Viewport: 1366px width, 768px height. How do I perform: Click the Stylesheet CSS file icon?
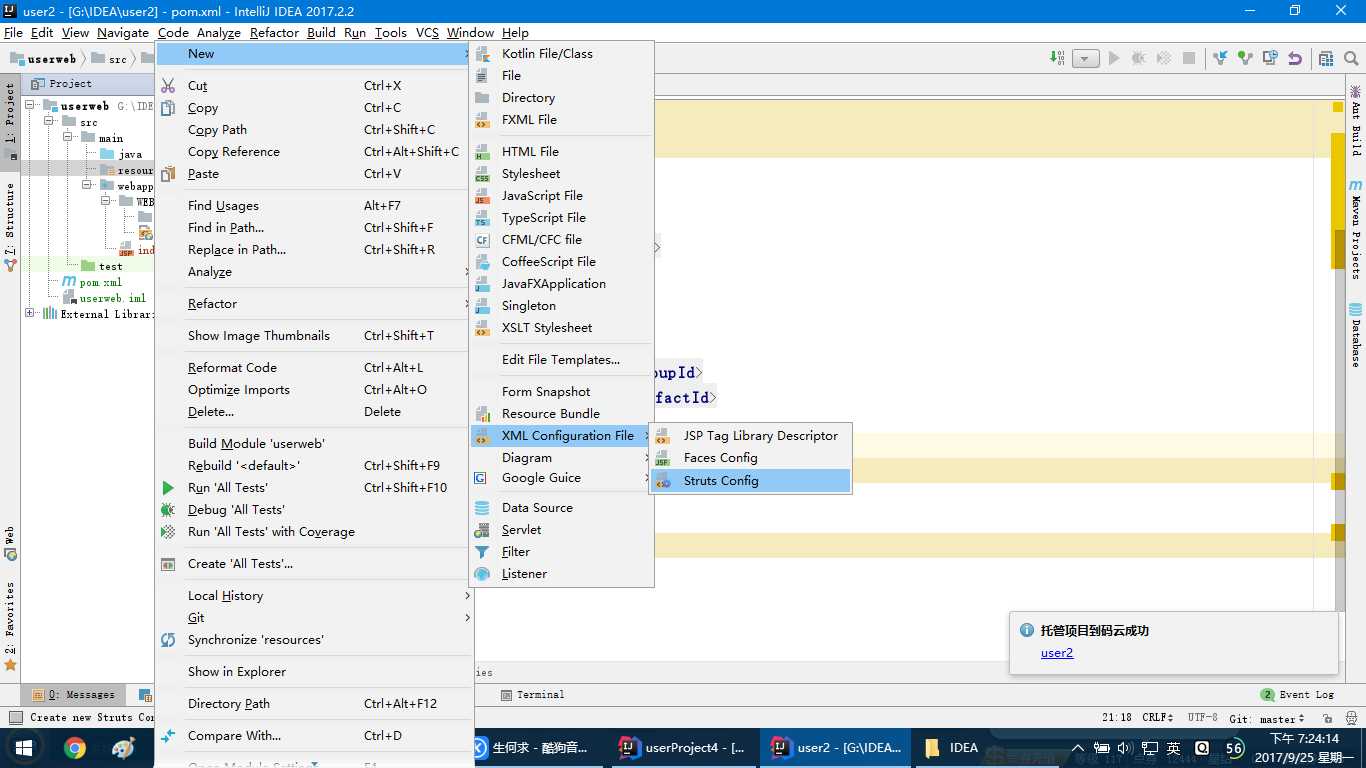point(482,174)
